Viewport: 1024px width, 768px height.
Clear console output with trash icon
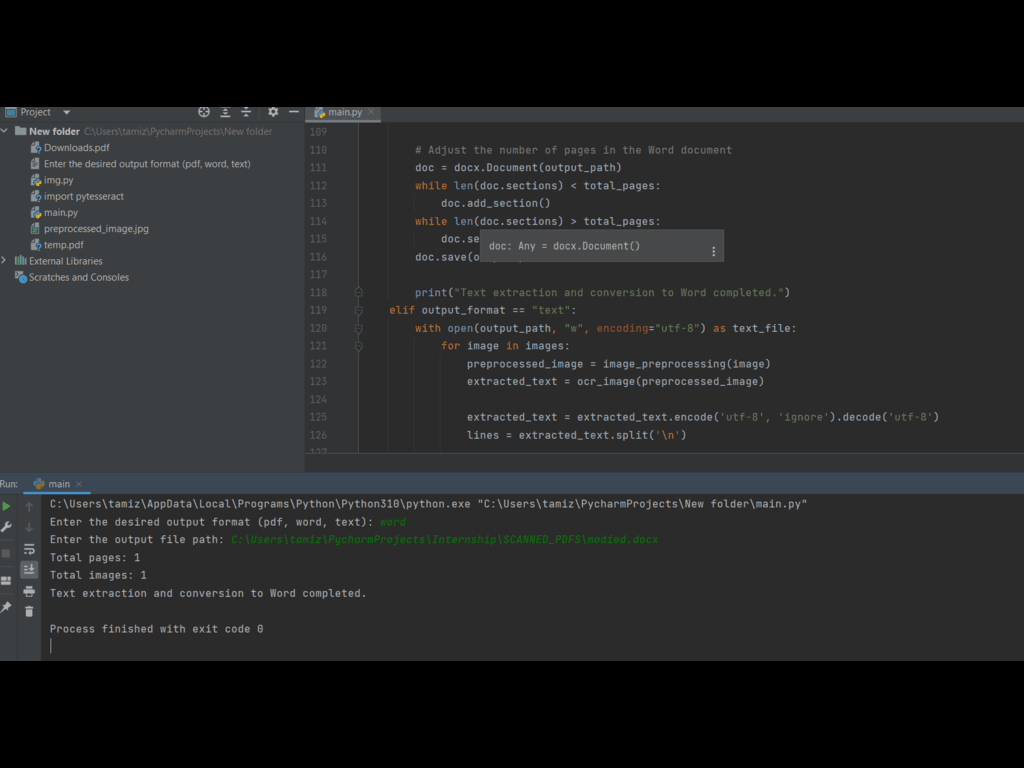[29, 611]
